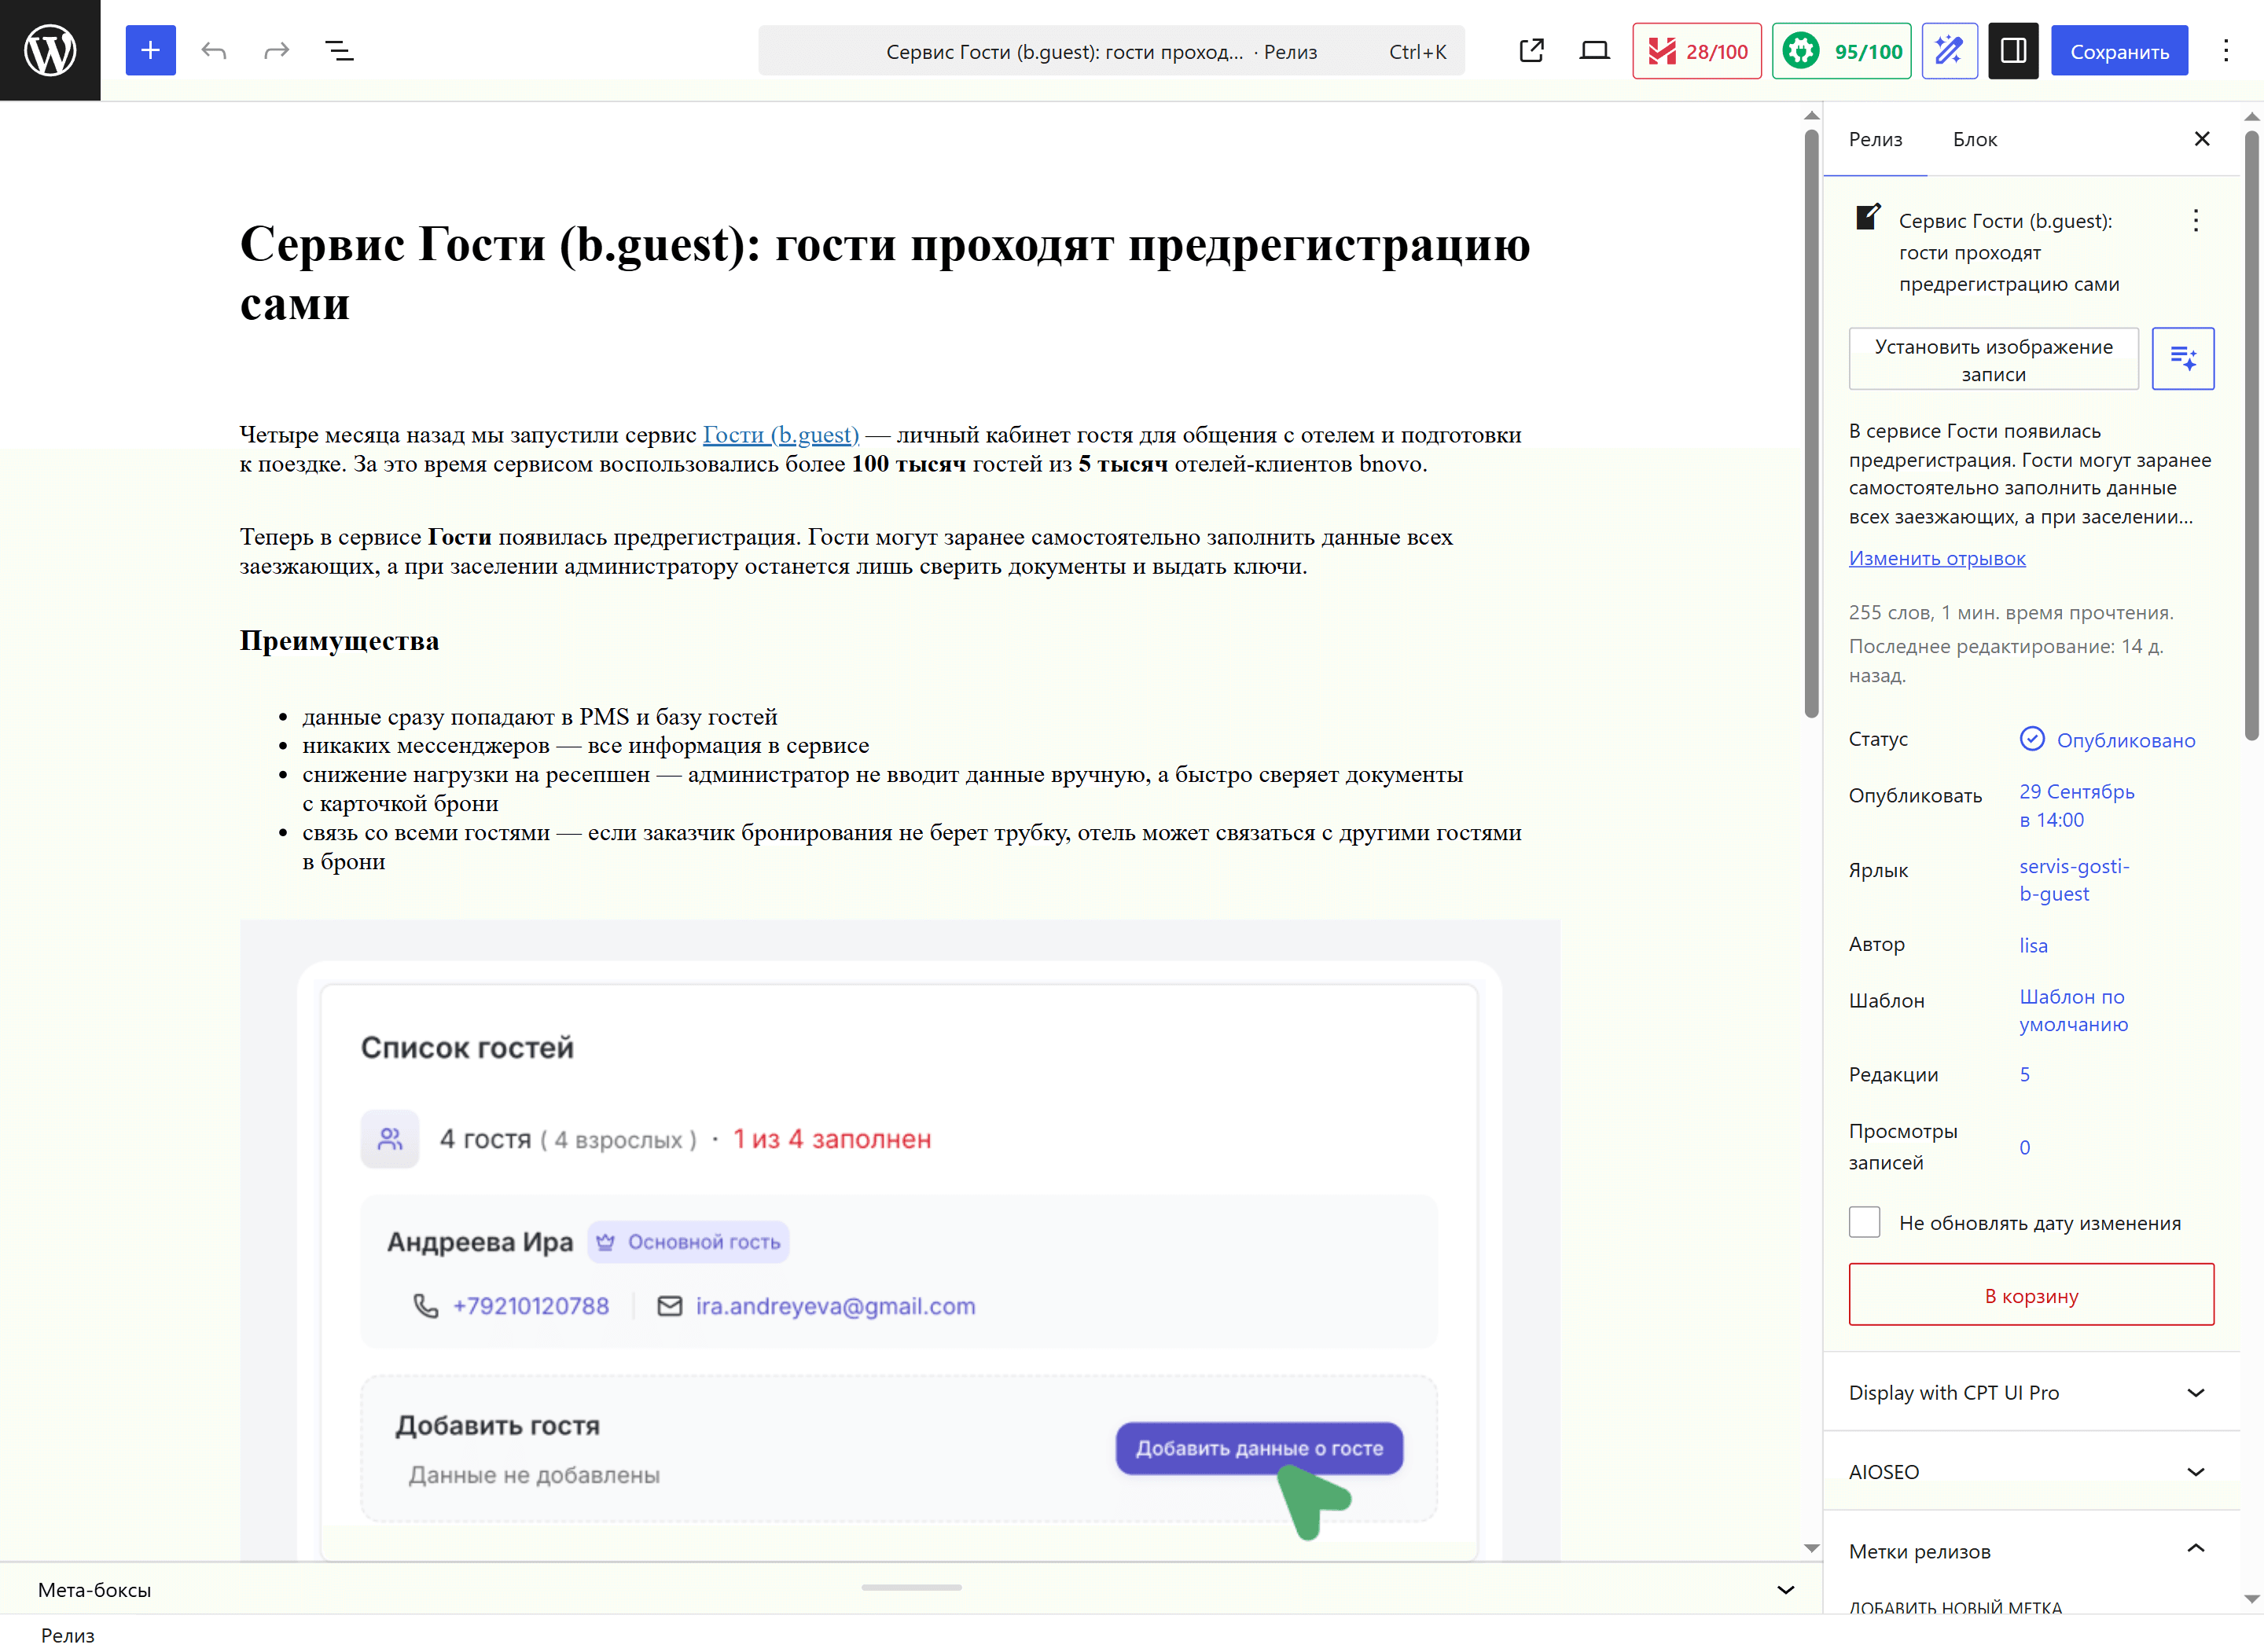Expand the AIOSEO sidebar panel

(x=2031, y=1472)
